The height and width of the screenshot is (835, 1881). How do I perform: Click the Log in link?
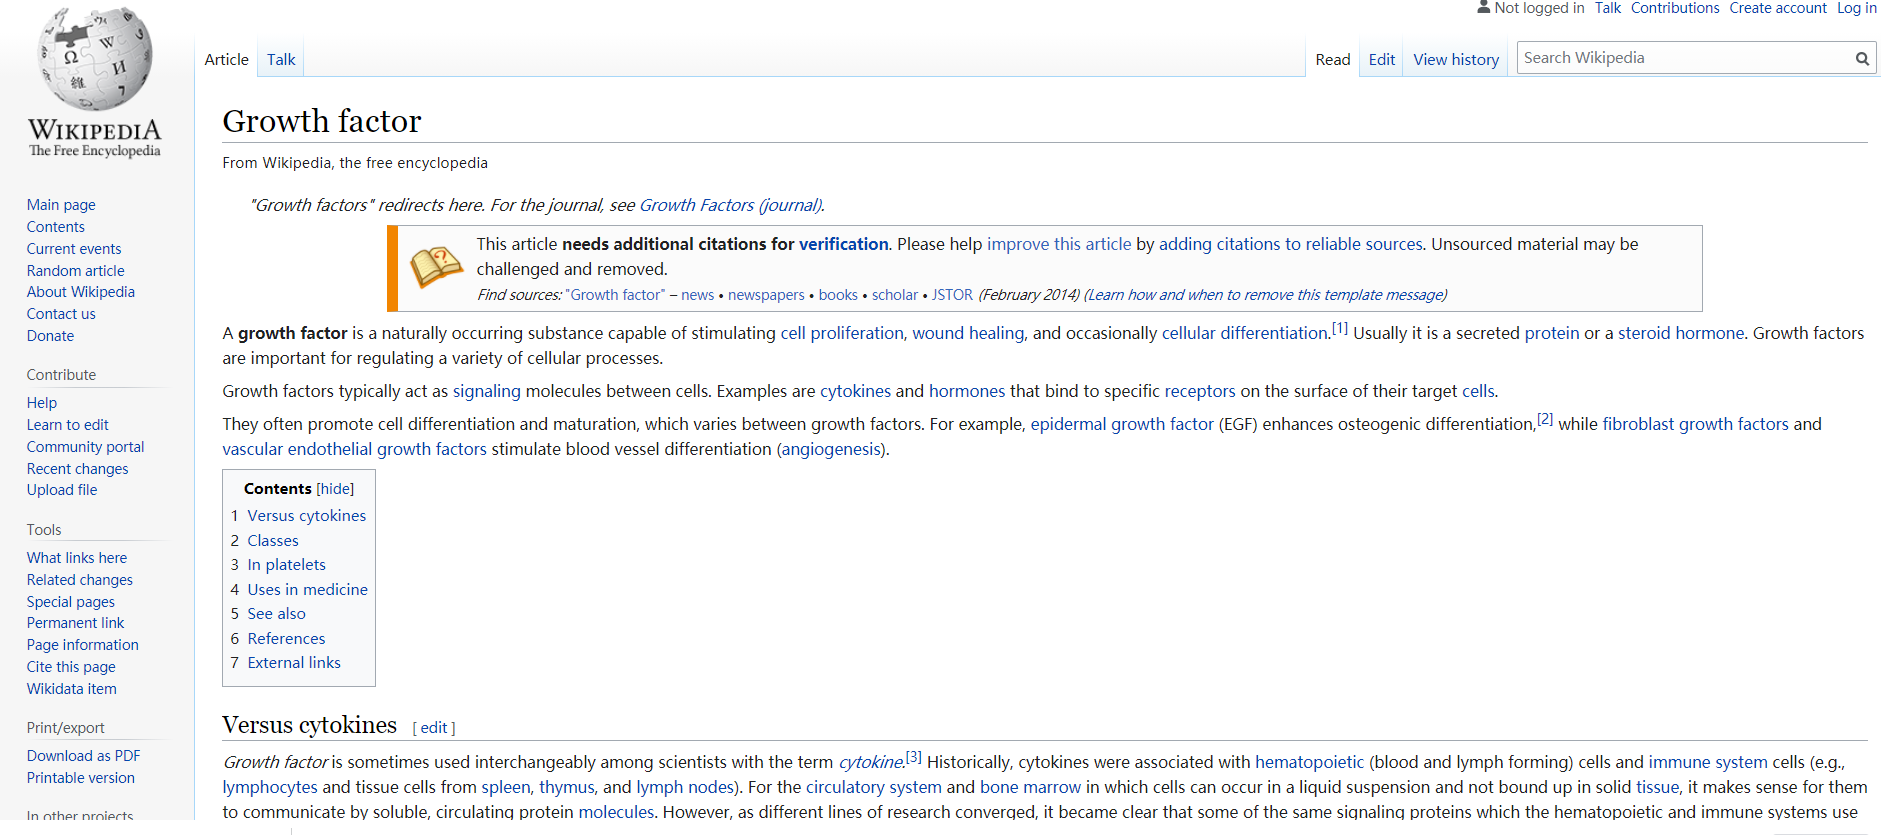1856,8
